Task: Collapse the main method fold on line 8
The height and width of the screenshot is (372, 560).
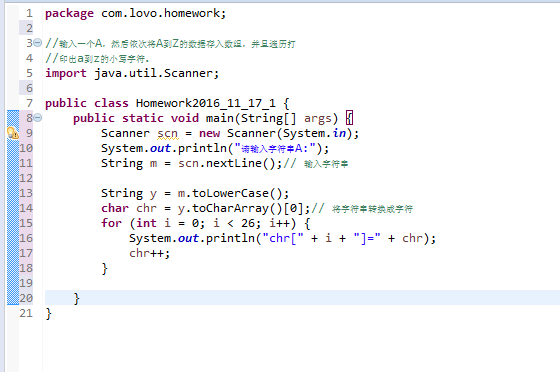Action: [x=38, y=117]
